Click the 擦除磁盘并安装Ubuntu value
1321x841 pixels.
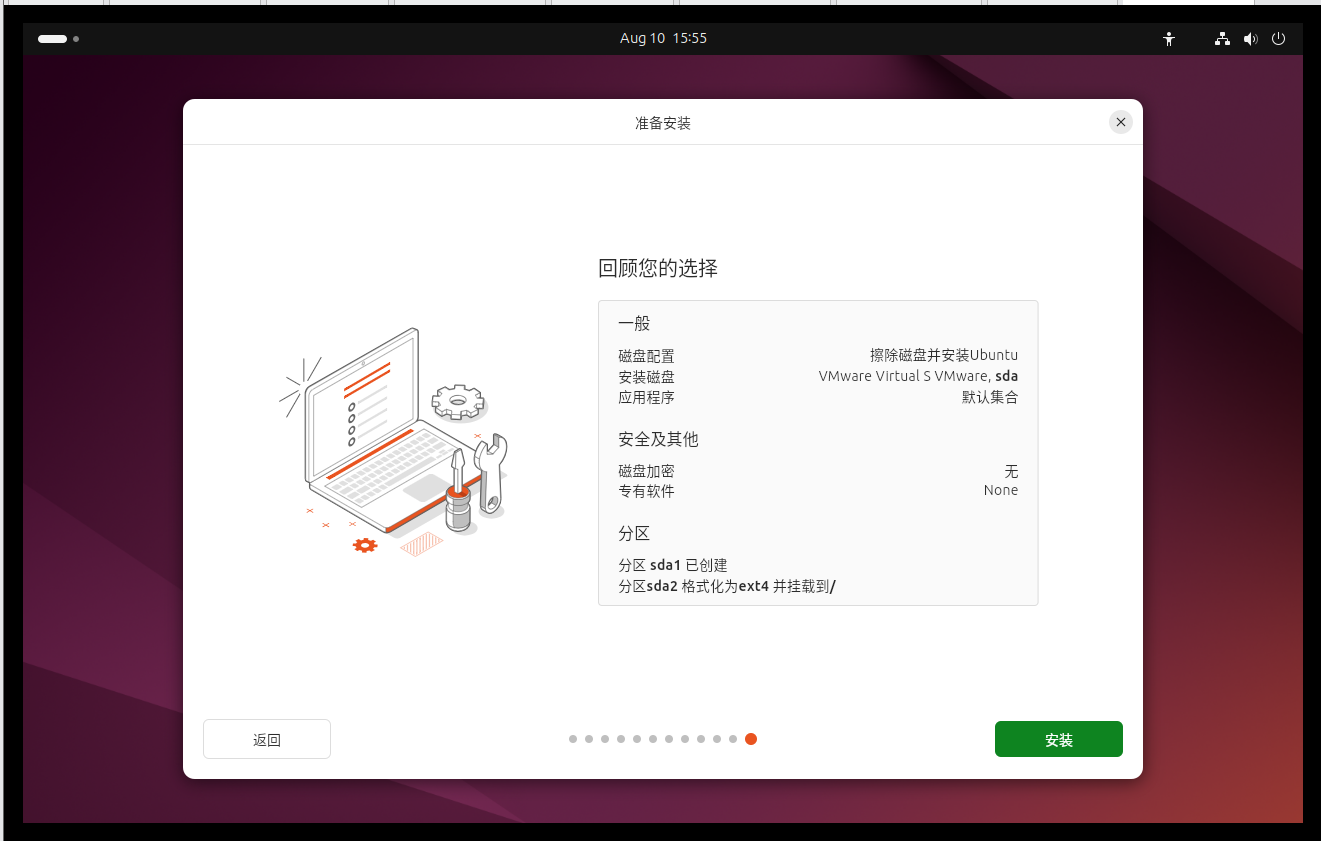[944, 356]
